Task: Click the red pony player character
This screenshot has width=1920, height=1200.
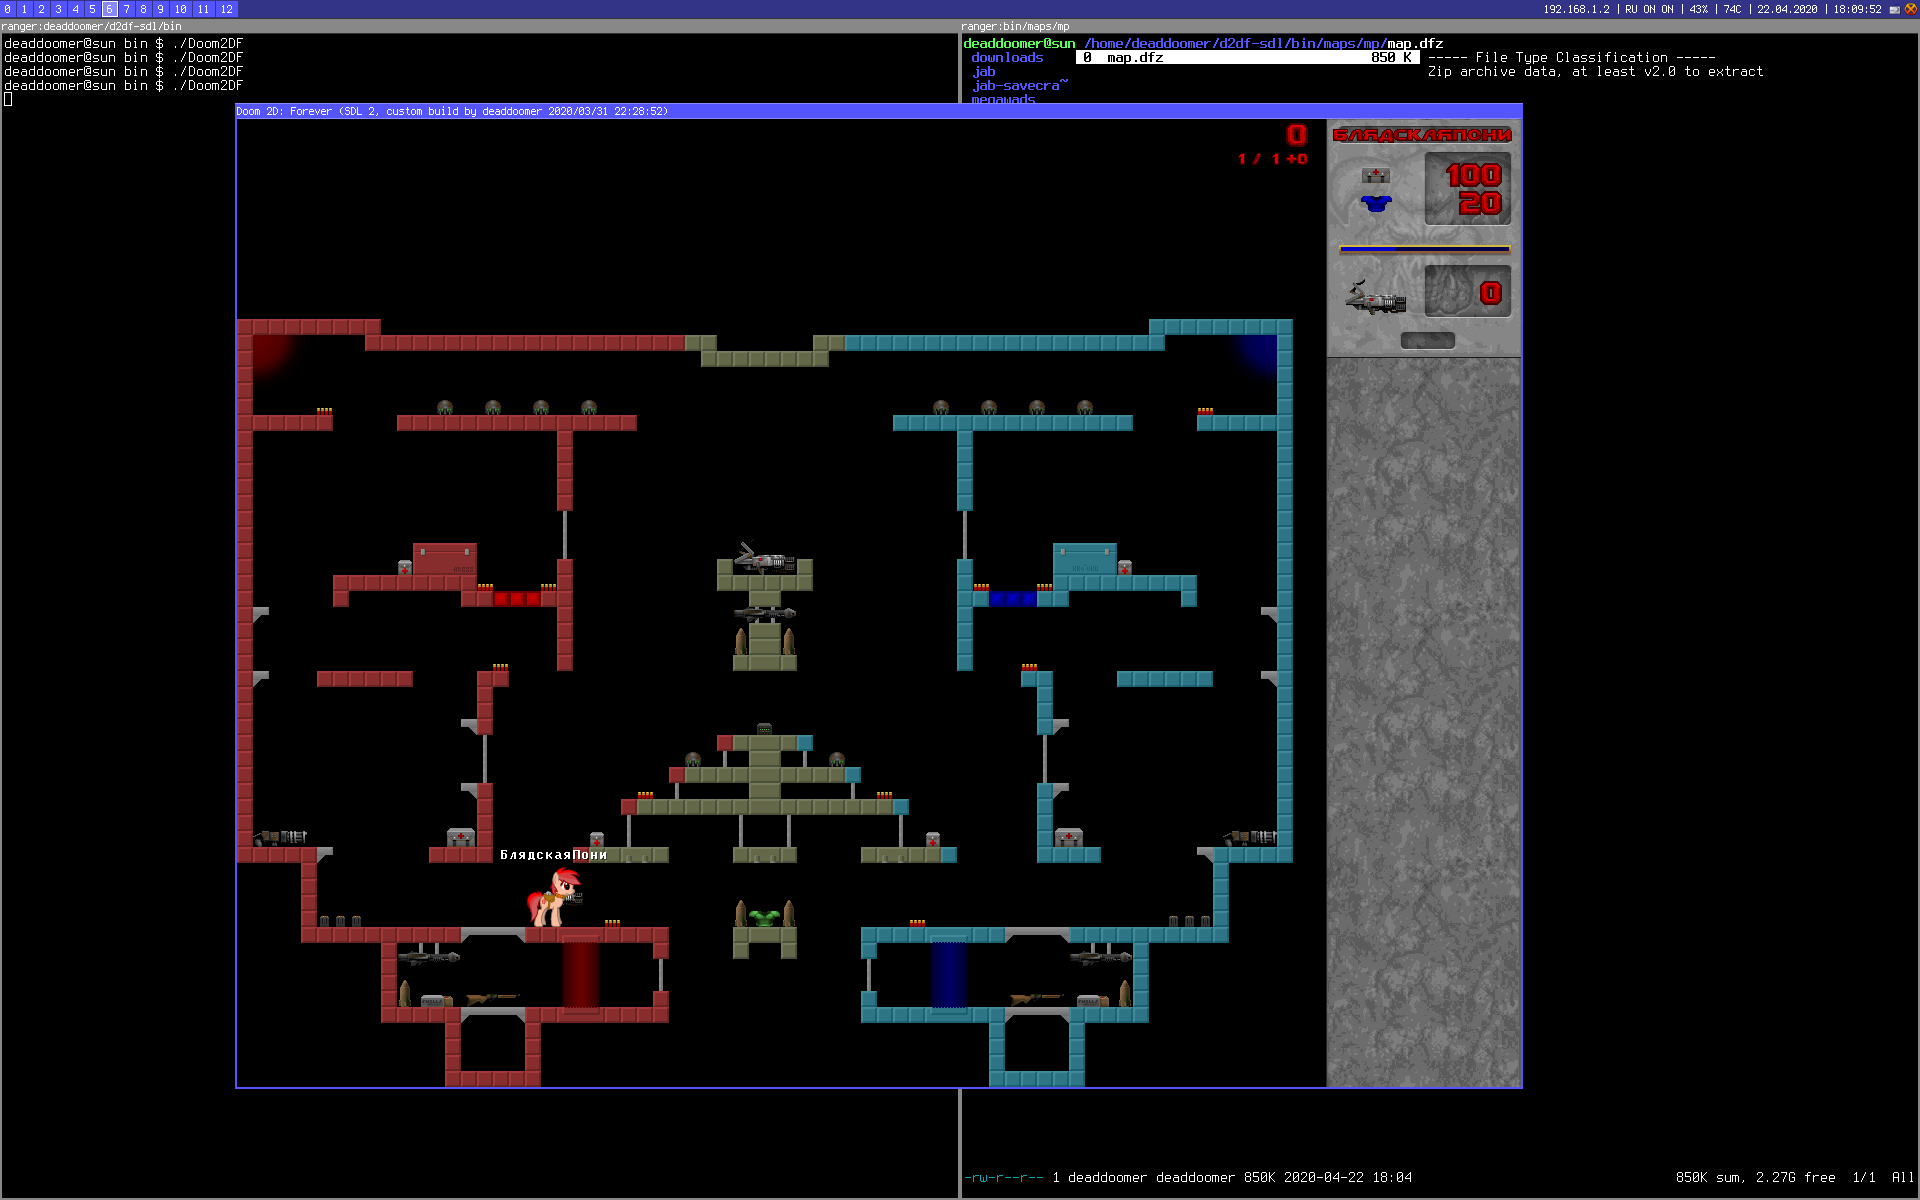Action: click(554, 897)
